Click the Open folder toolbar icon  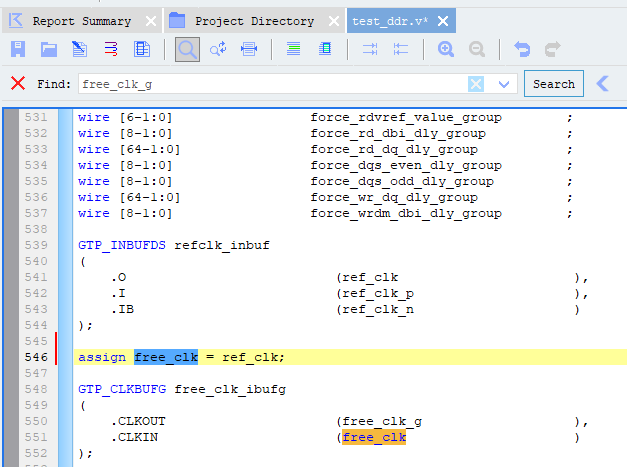(x=49, y=49)
